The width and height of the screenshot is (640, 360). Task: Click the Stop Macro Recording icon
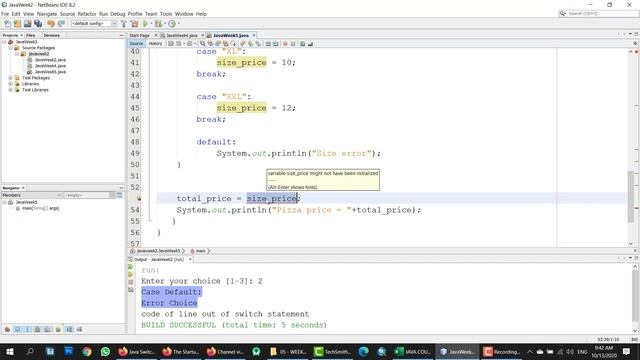pos(293,44)
